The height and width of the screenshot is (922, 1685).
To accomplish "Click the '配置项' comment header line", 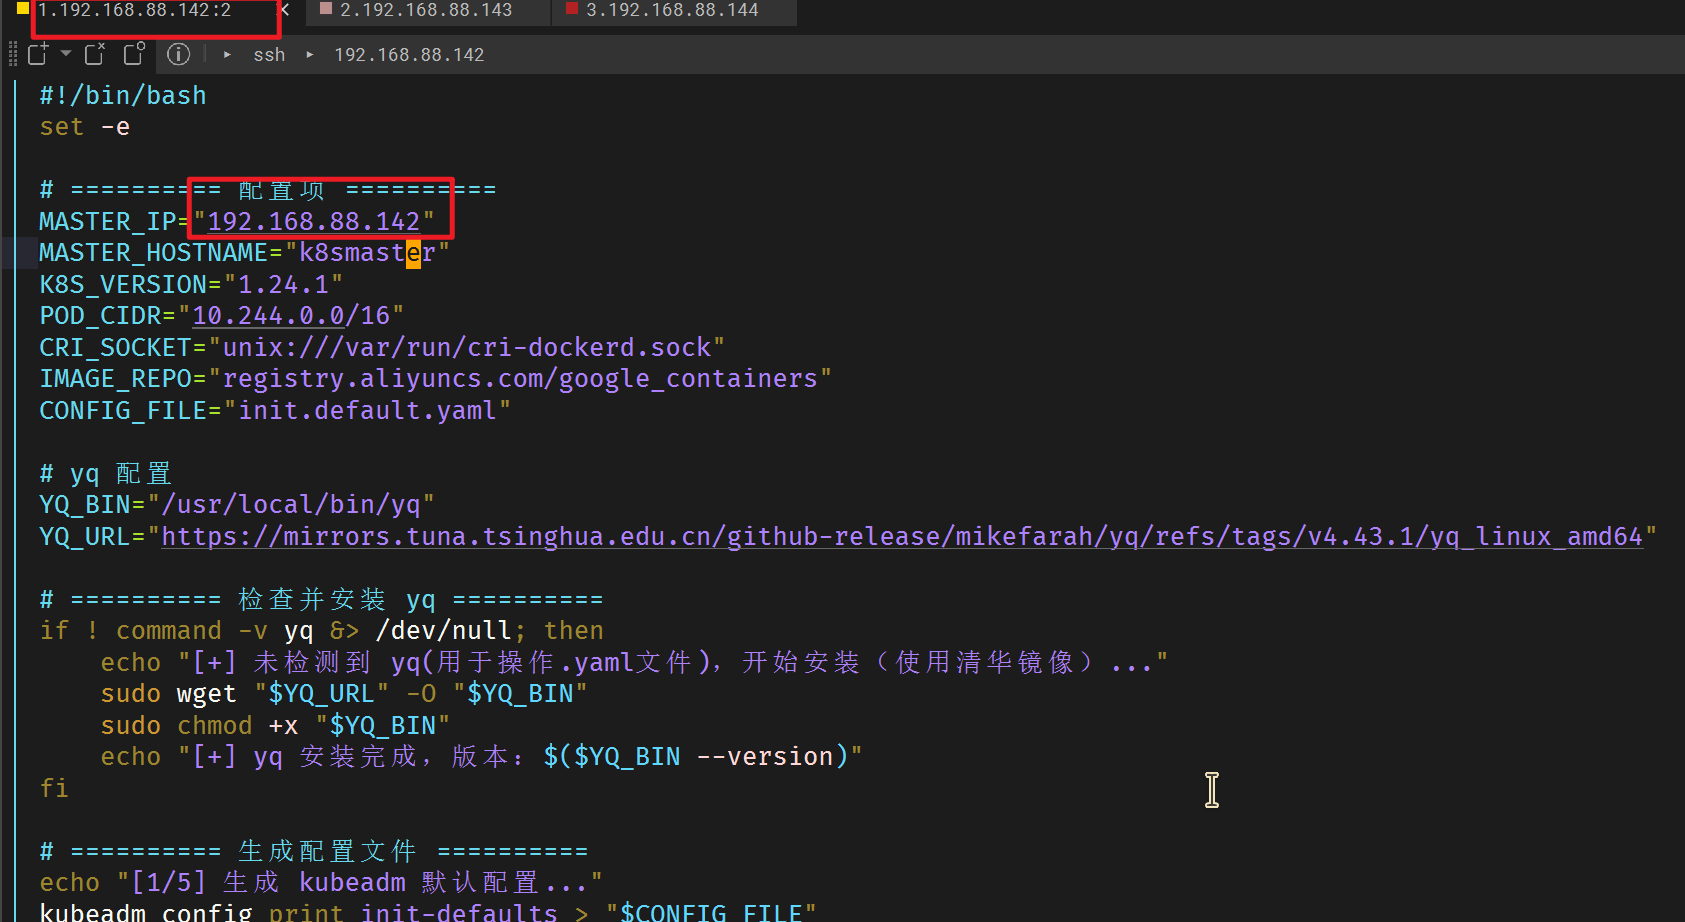I will tap(268, 189).
